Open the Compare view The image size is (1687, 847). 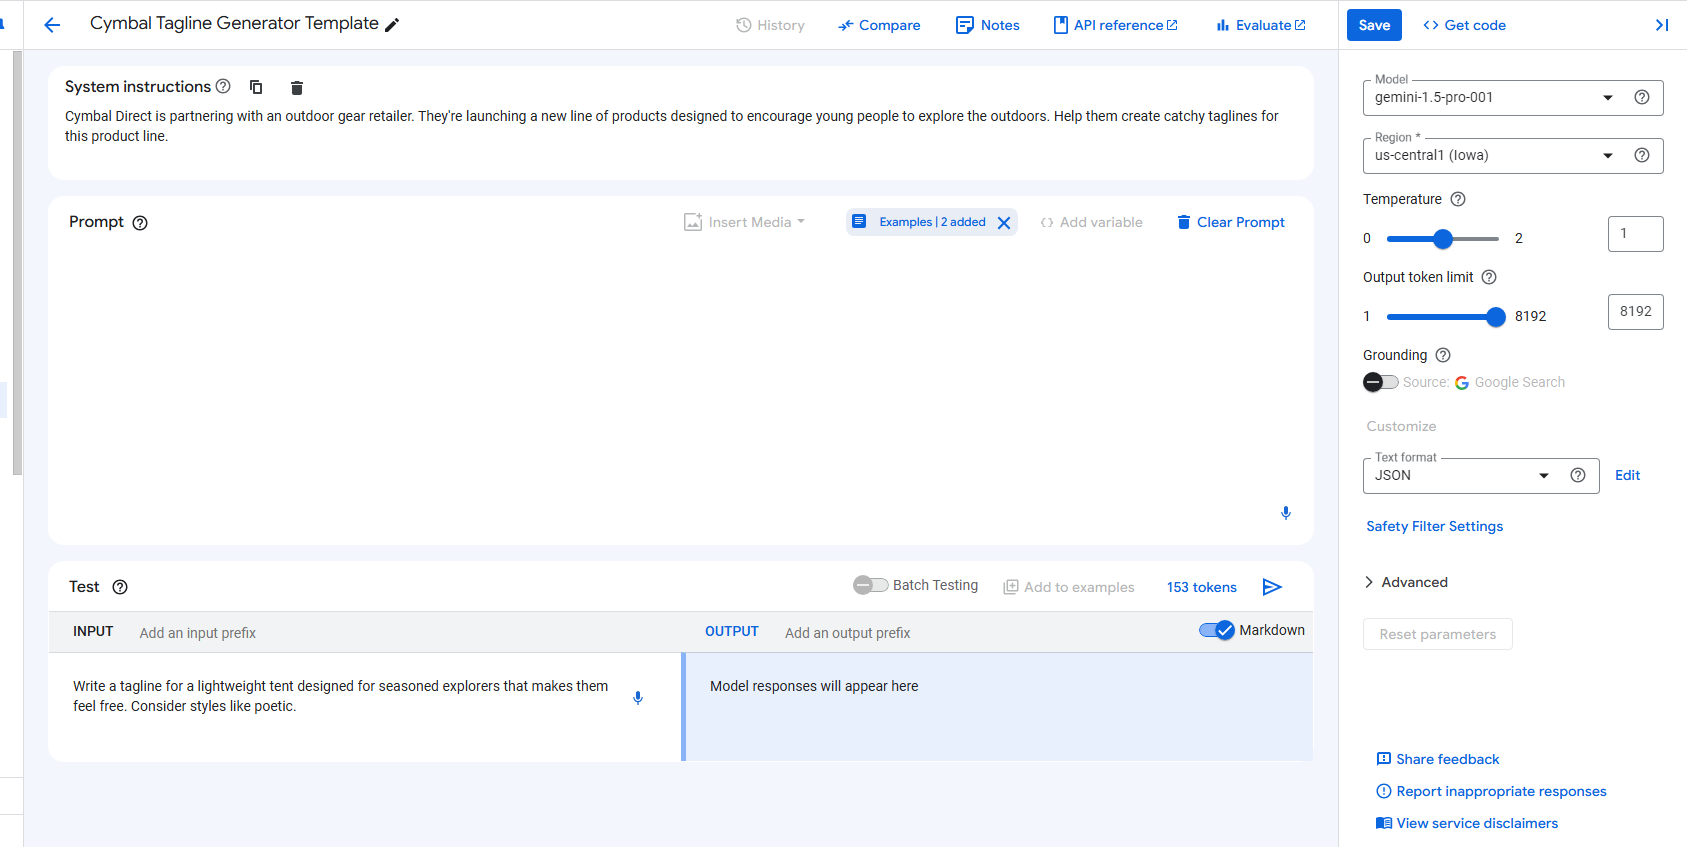pyautogui.click(x=879, y=25)
